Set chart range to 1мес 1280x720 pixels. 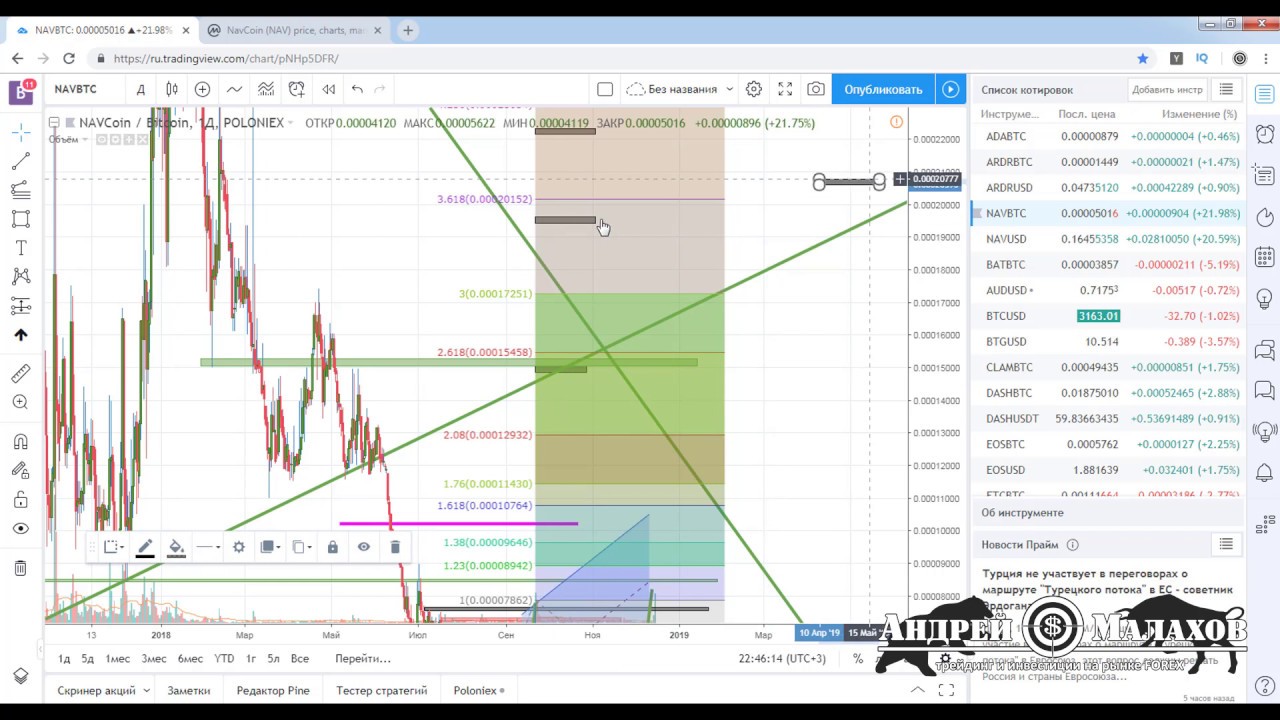point(117,658)
